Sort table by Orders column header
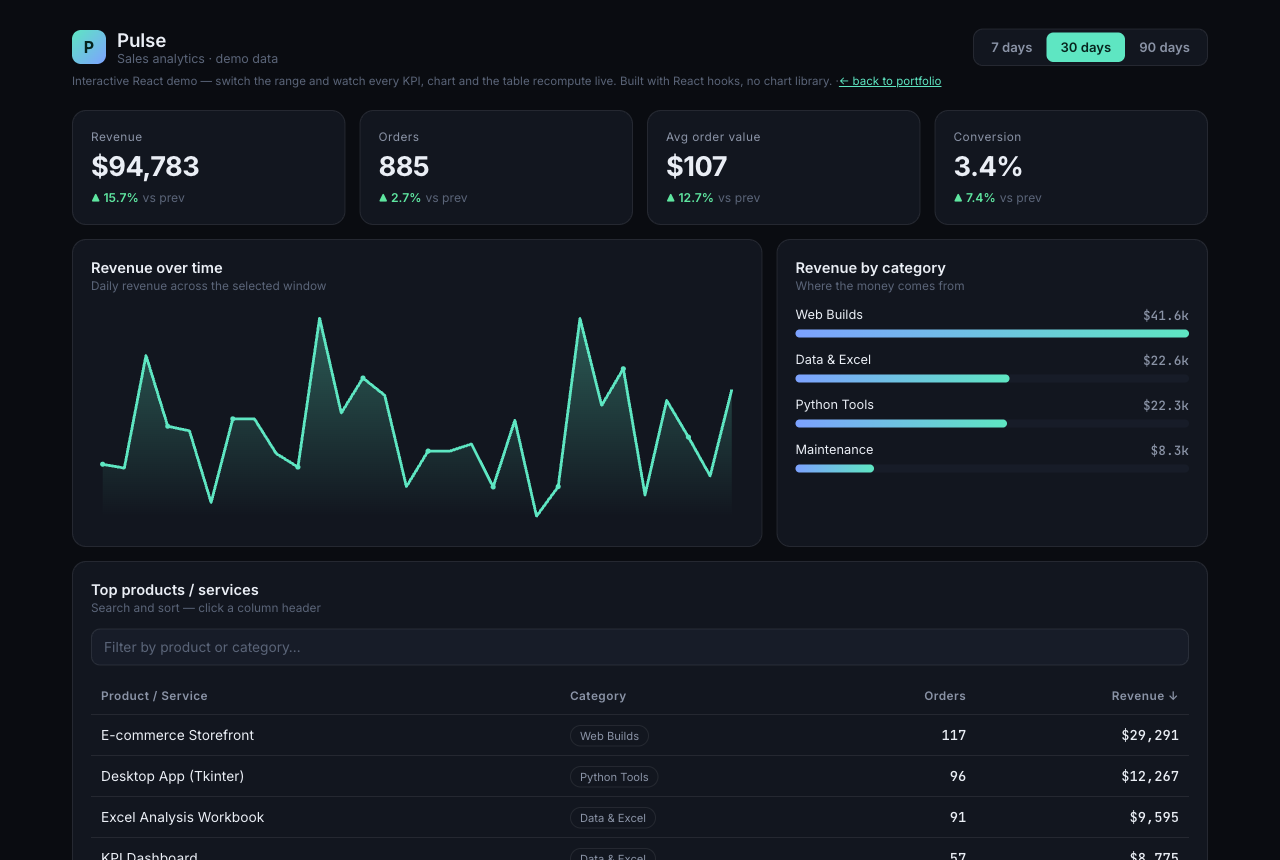 click(x=945, y=696)
